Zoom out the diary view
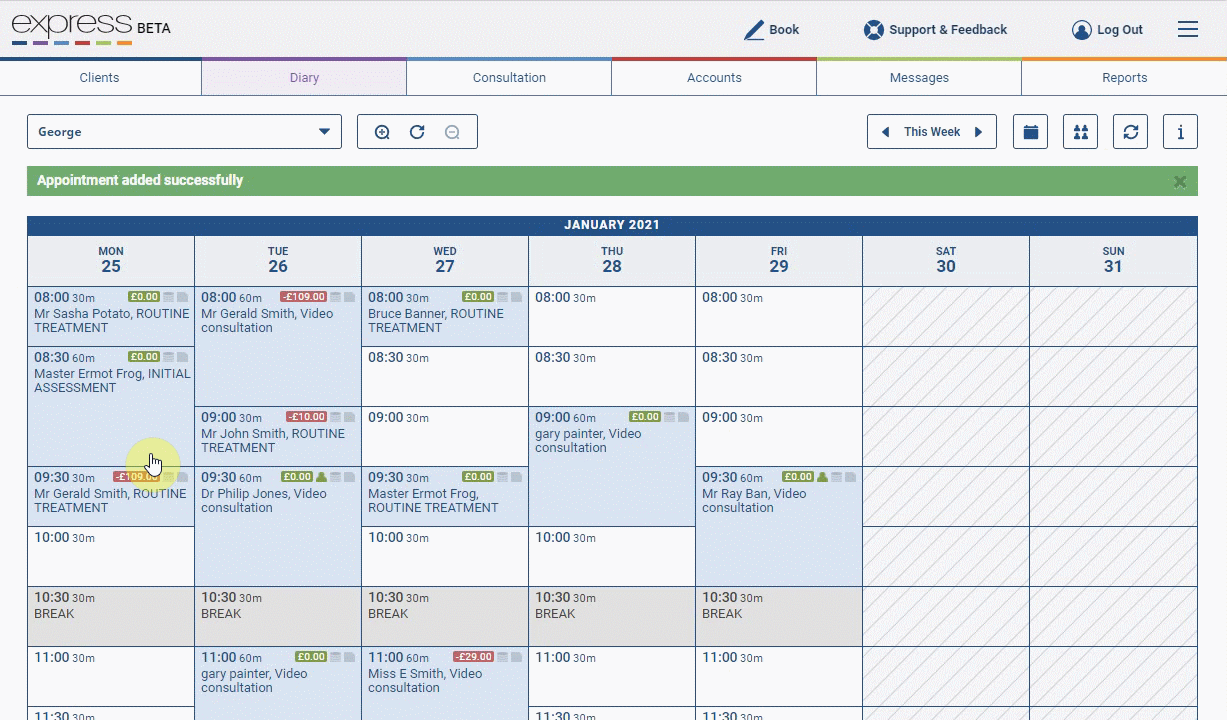 click(452, 132)
